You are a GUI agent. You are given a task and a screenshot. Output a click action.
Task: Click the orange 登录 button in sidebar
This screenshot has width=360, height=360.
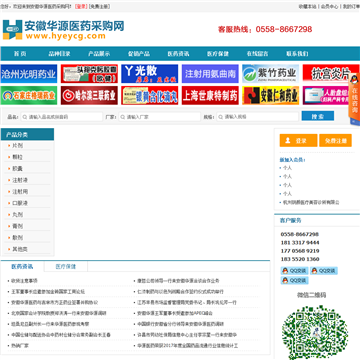point(298,140)
